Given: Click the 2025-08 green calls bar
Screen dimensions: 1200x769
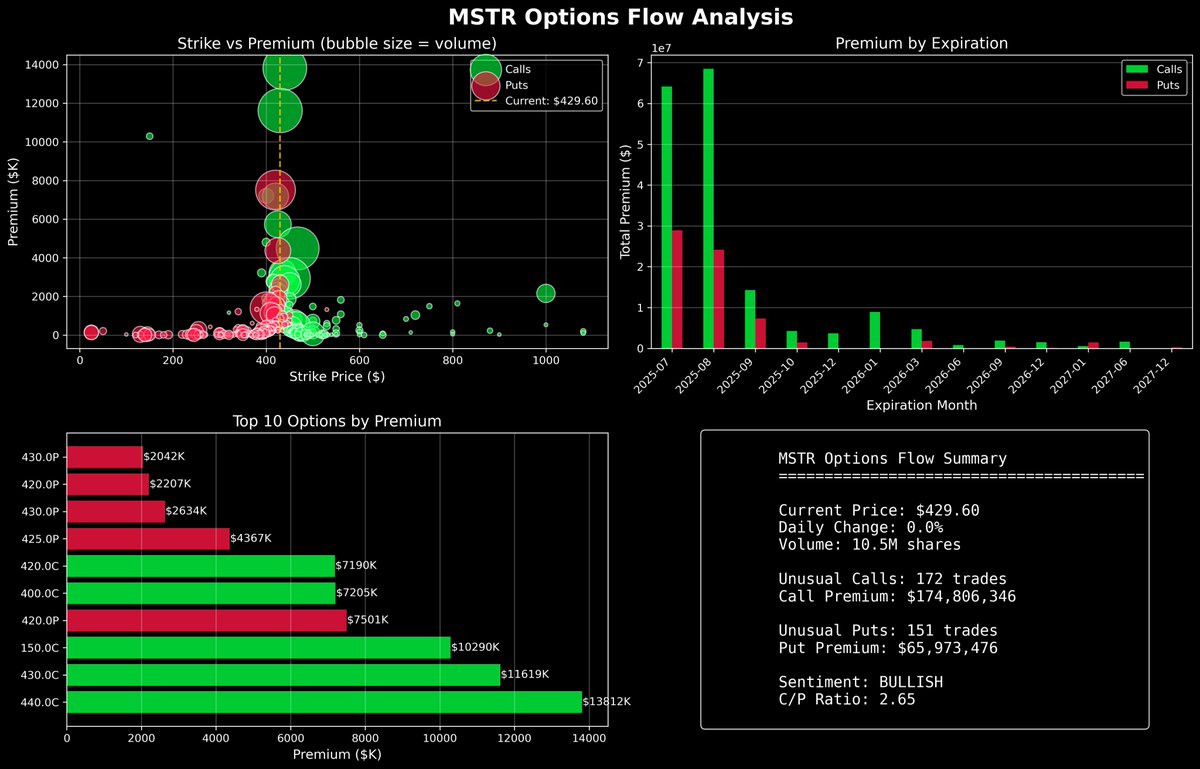Looking at the screenshot, I should (x=708, y=208).
